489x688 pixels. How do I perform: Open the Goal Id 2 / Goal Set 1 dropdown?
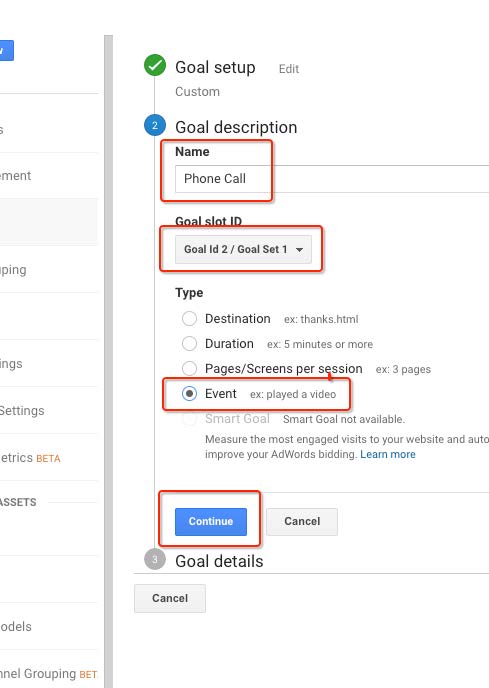243,249
